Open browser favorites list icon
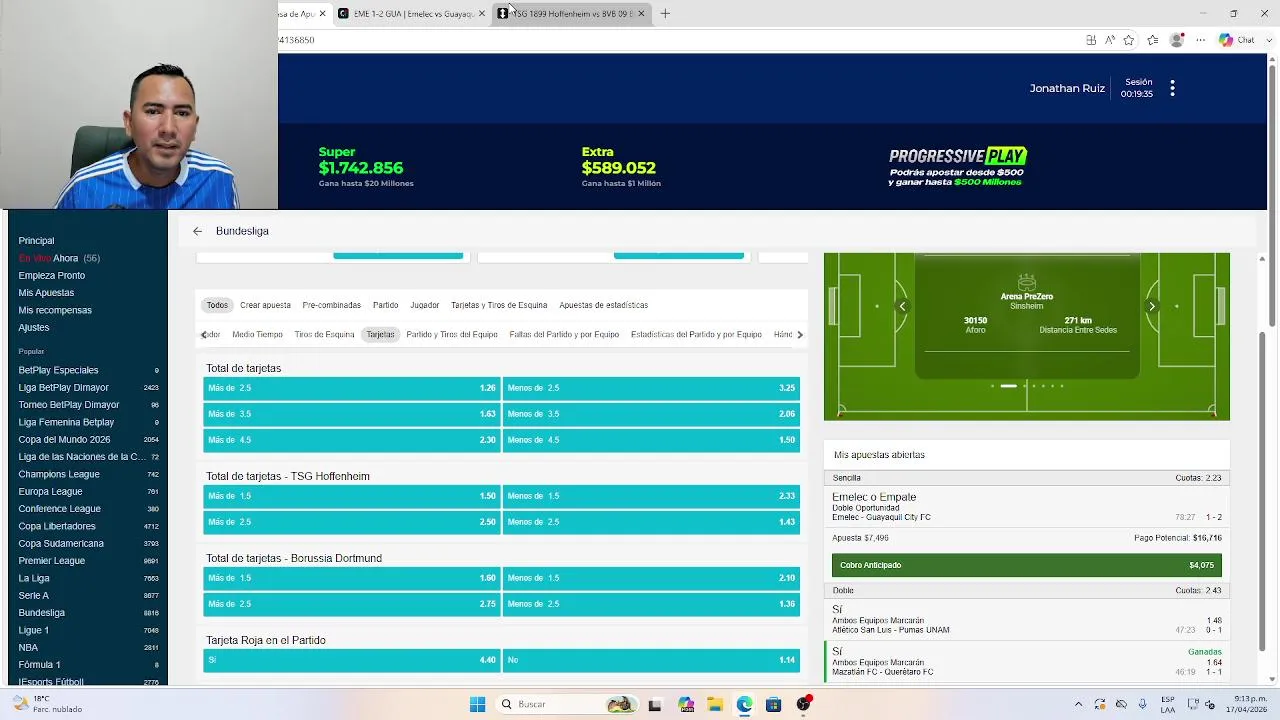The height and width of the screenshot is (720, 1280). pos(1153,40)
